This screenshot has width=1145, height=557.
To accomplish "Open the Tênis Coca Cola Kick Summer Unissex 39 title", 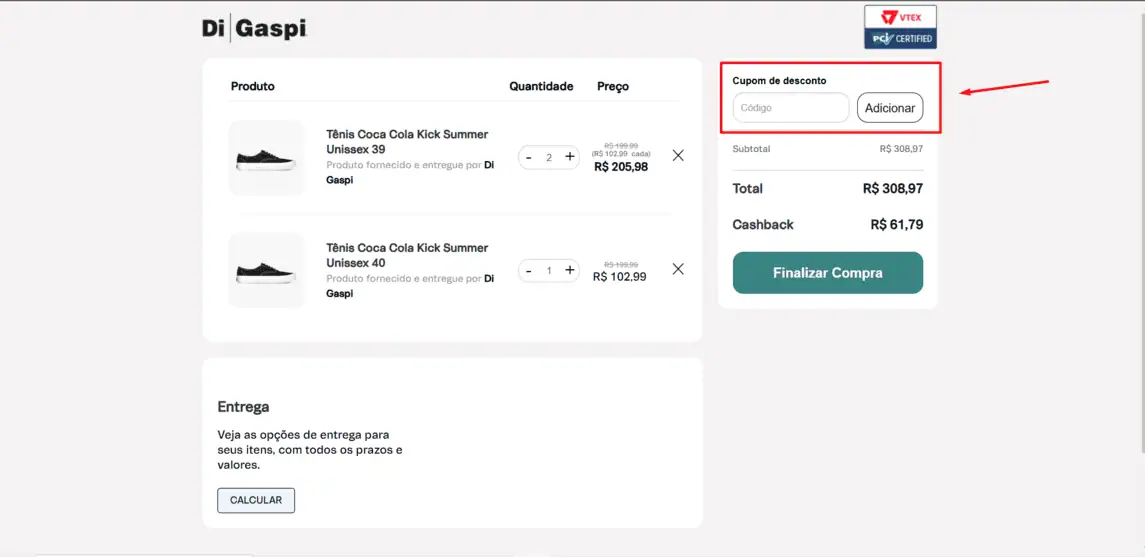I will [x=407, y=142].
